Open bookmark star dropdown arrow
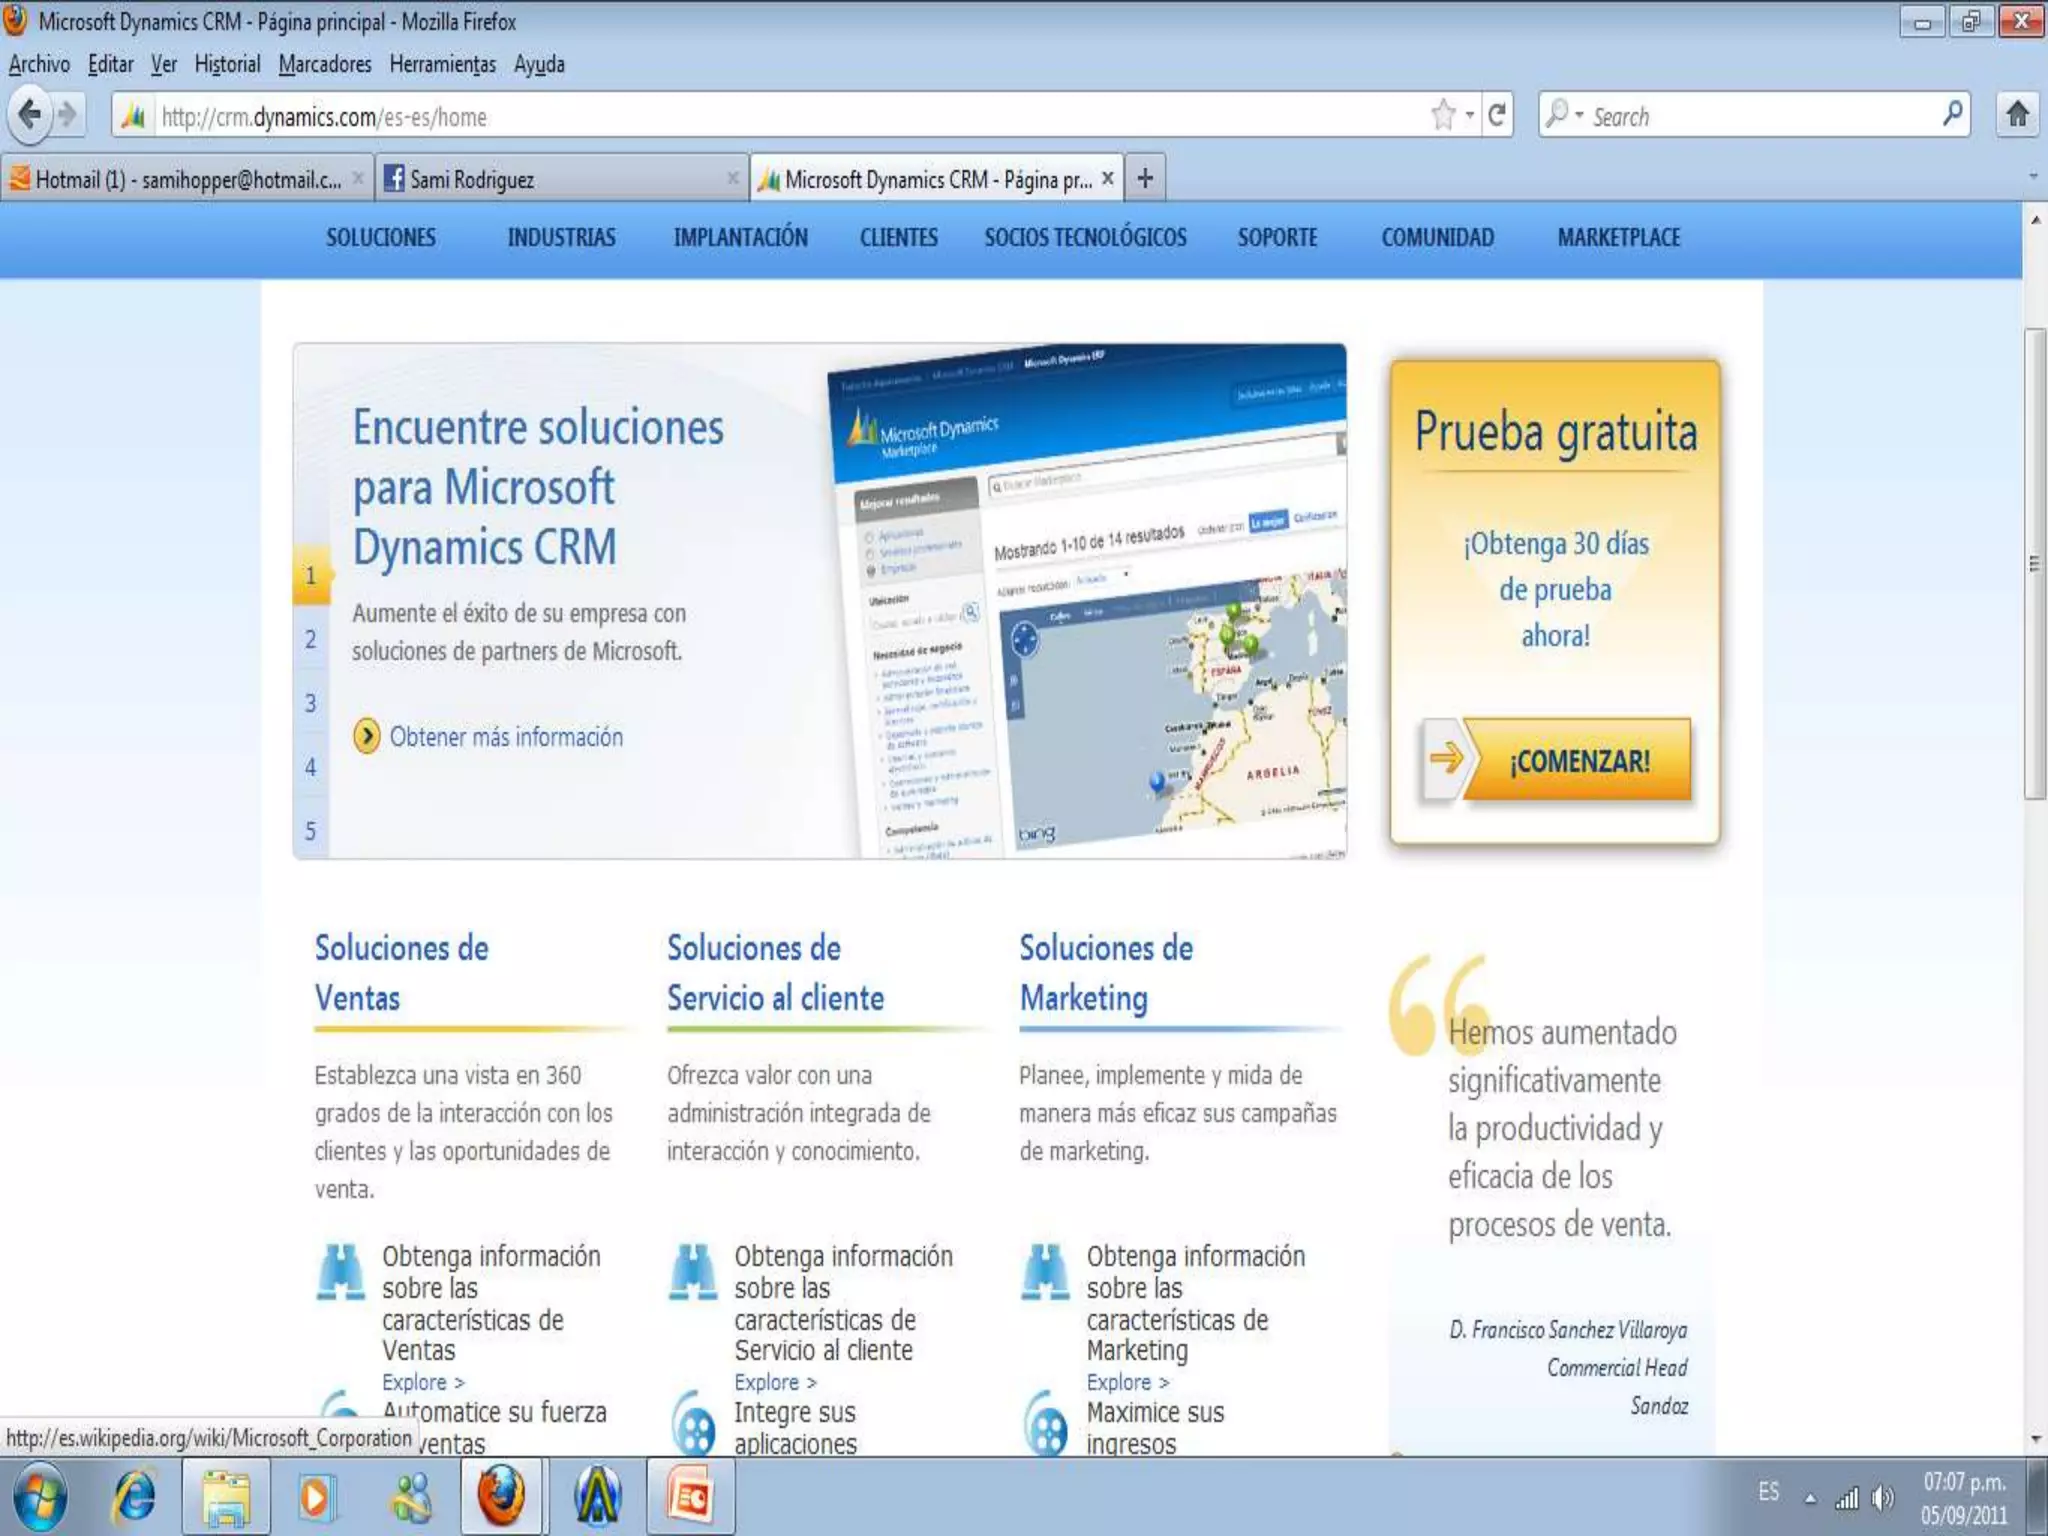The width and height of the screenshot is (2048, 1536). pos(1469,116)
